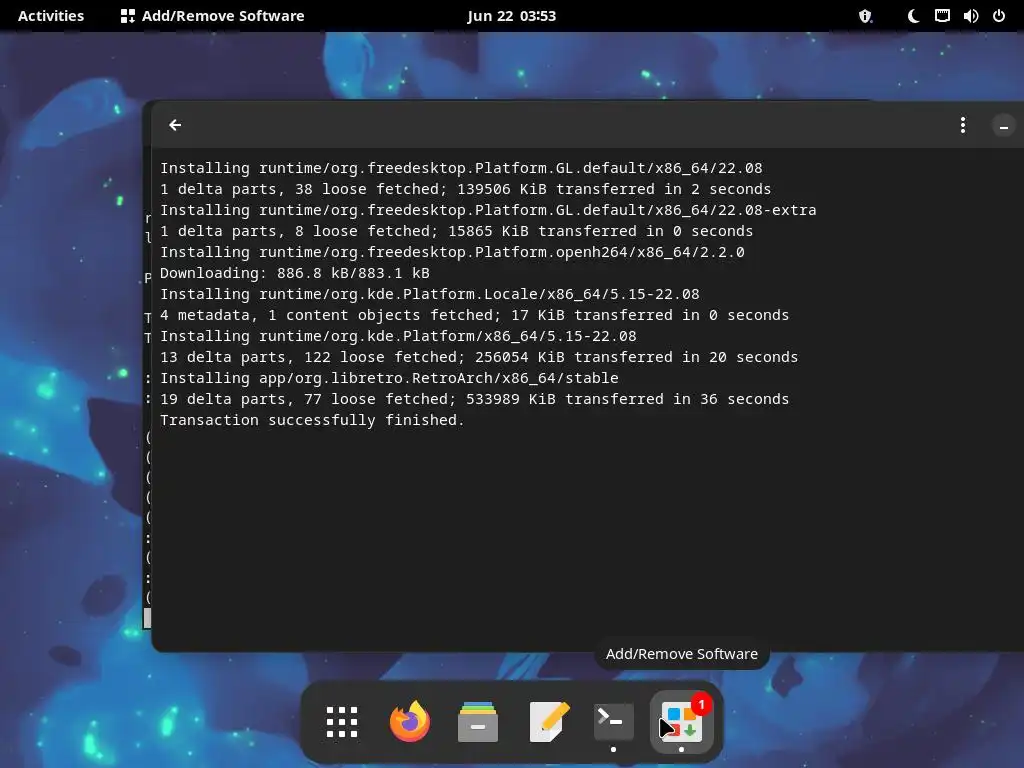Switch to Terminal from the dock
The image size is (1024, 768).
(613, 722)
